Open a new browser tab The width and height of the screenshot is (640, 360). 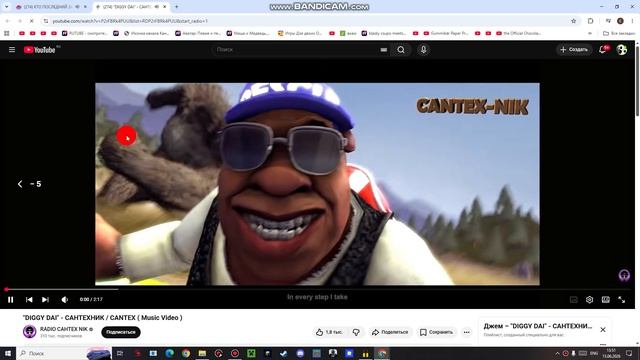177,7
